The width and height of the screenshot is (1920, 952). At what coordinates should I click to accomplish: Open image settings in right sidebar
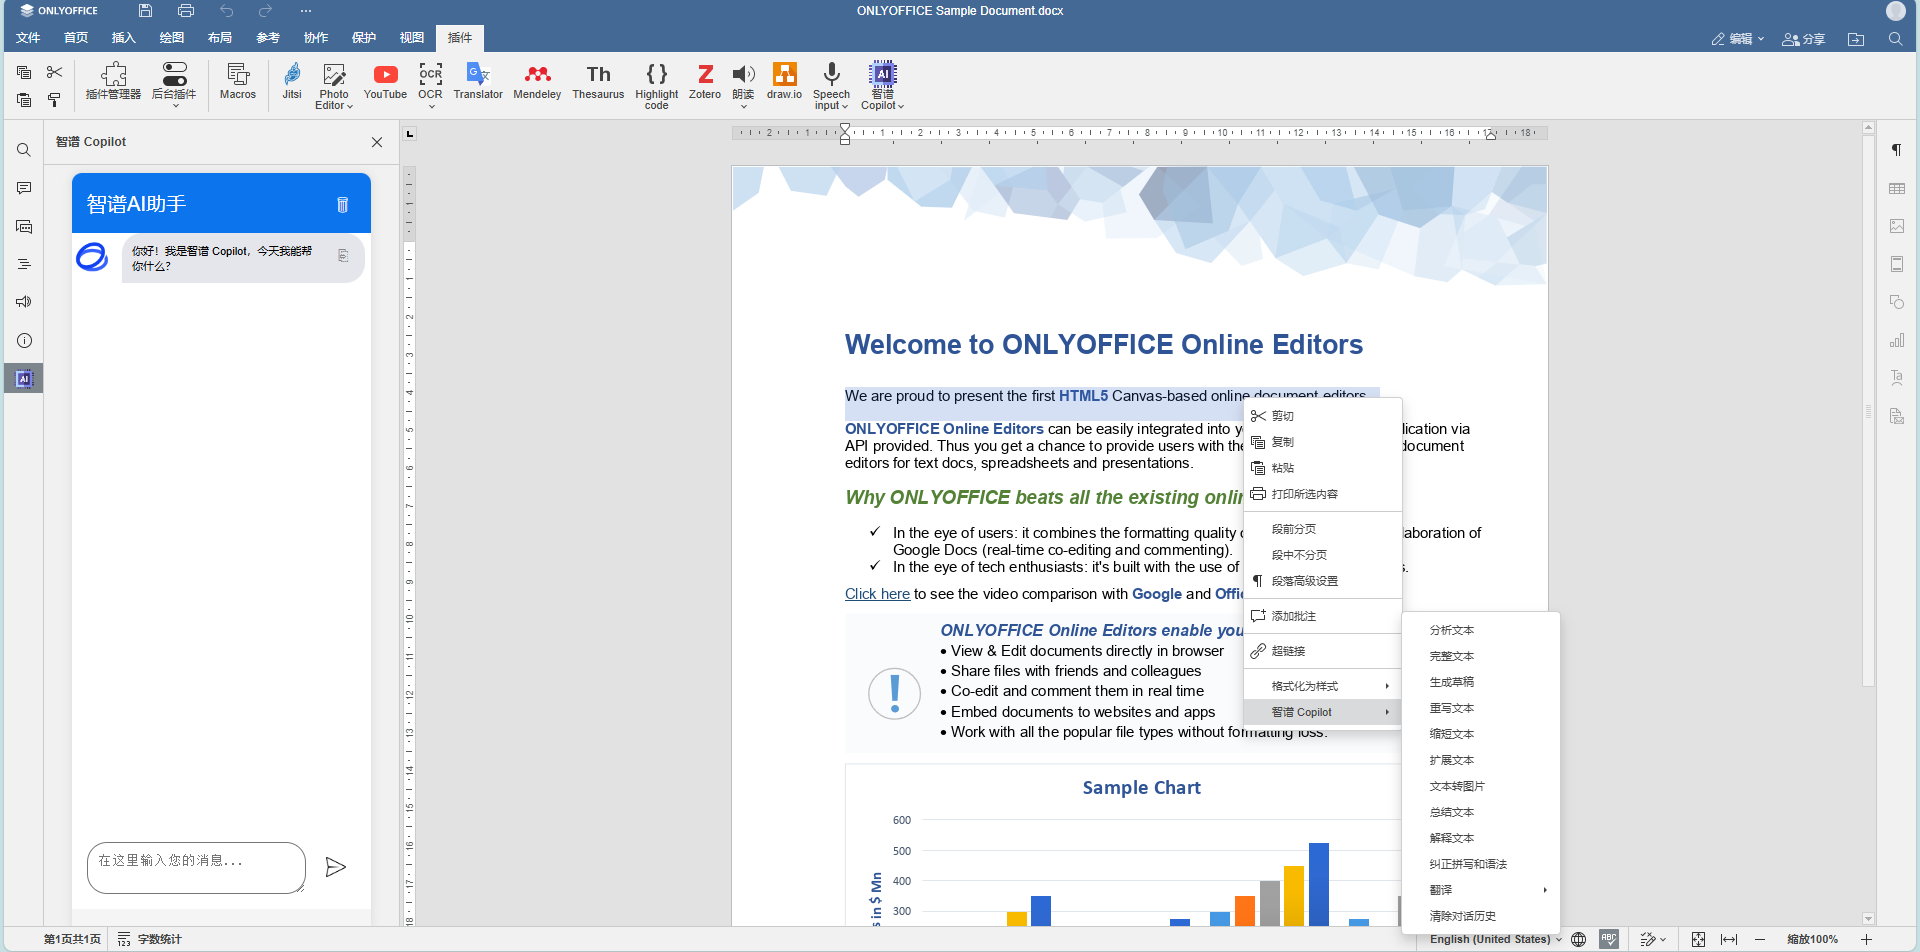1896,226
